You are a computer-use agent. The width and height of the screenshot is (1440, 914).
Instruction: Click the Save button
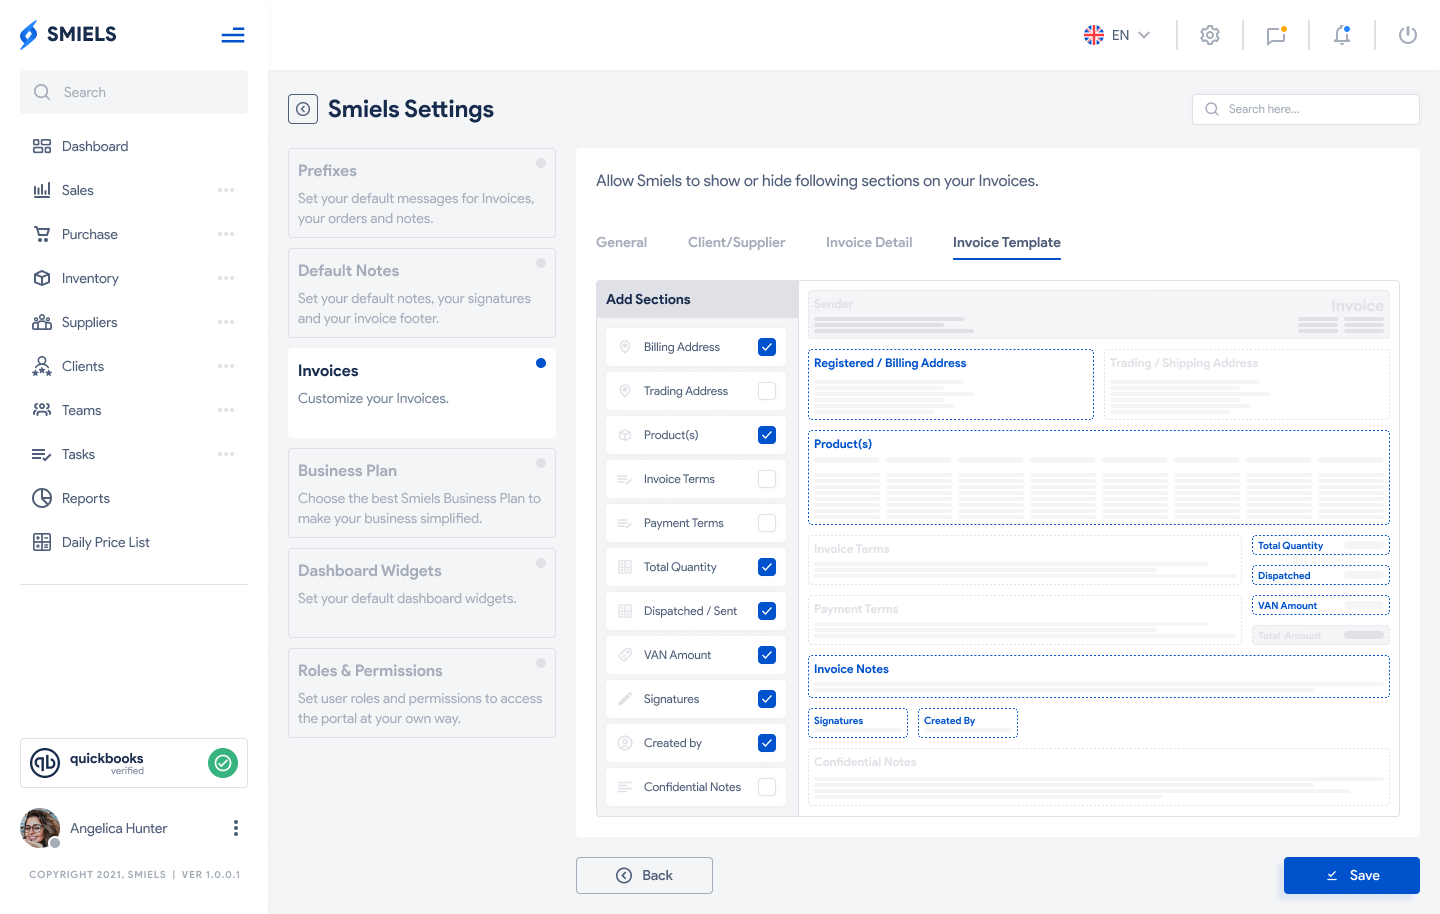pos(1352,875)
